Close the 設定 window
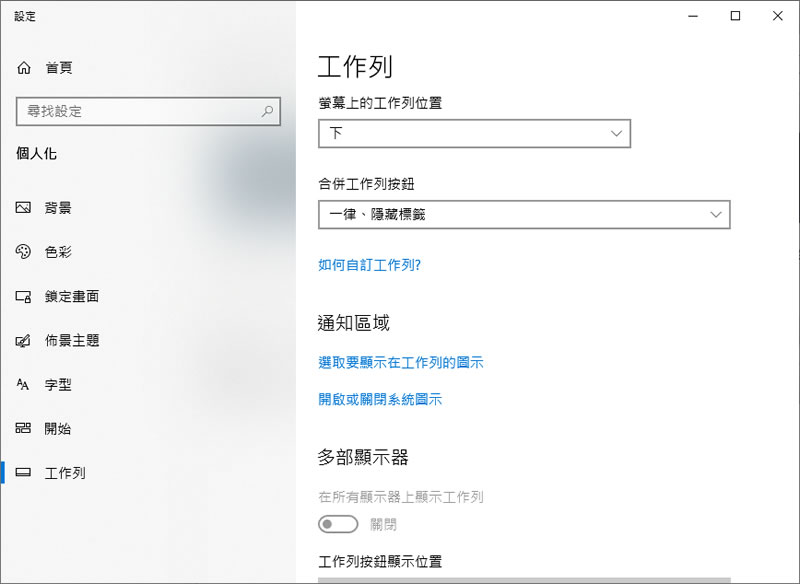The width and height of the screenshot is (800, 584). [x=778, y=16]
